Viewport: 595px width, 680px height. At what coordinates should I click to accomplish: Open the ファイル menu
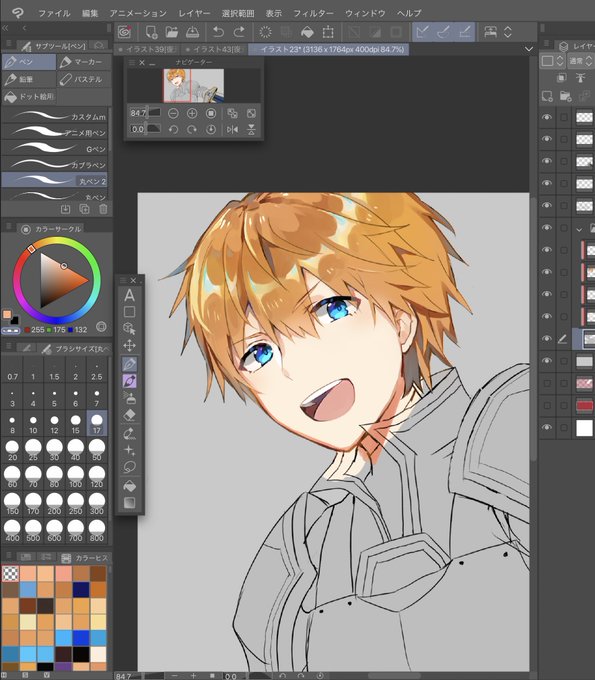[x=54, y=13]
